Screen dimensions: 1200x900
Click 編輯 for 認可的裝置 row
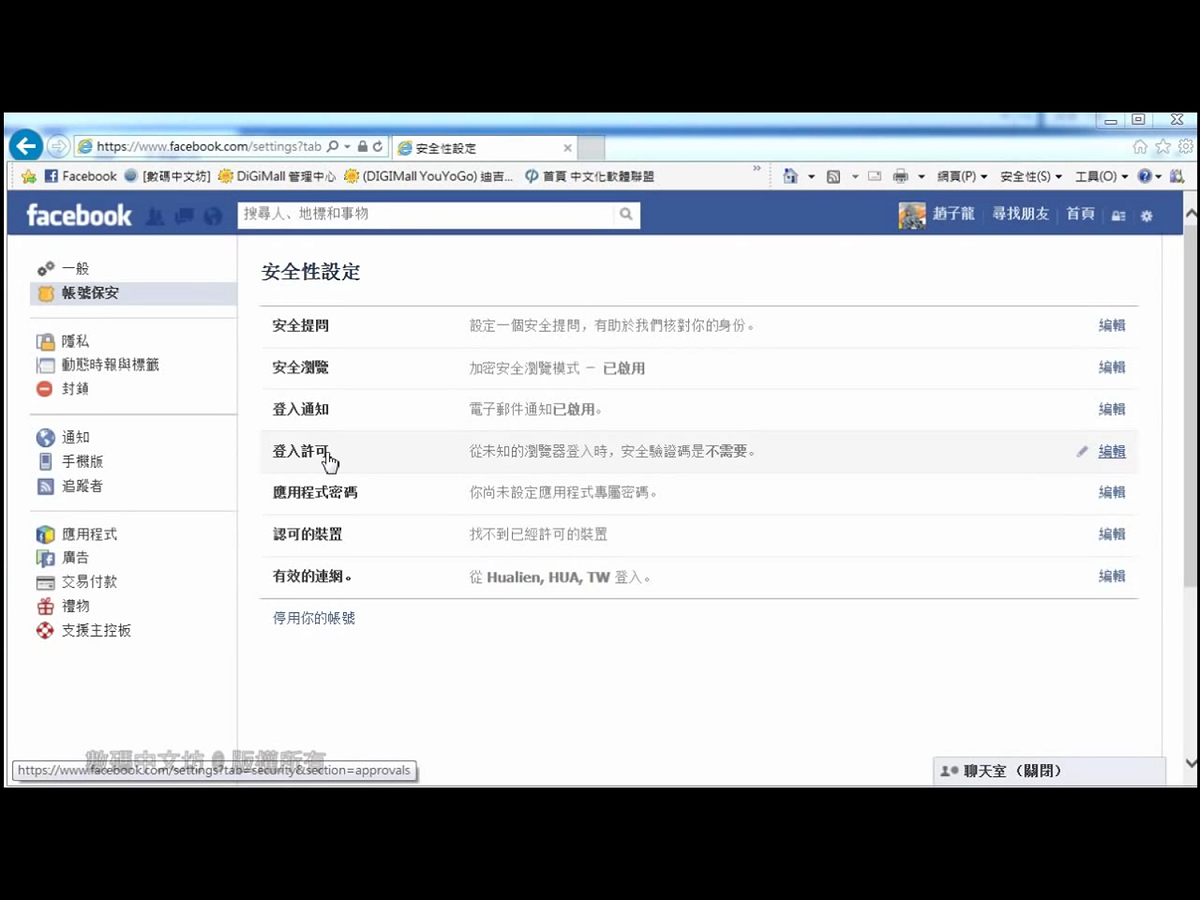(x=1112, y=535)
